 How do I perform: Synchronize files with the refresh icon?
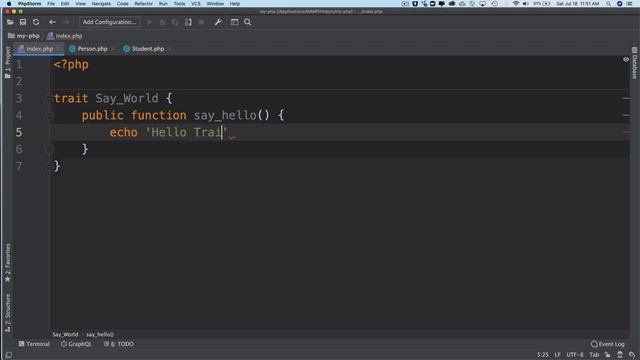(36, 22)
